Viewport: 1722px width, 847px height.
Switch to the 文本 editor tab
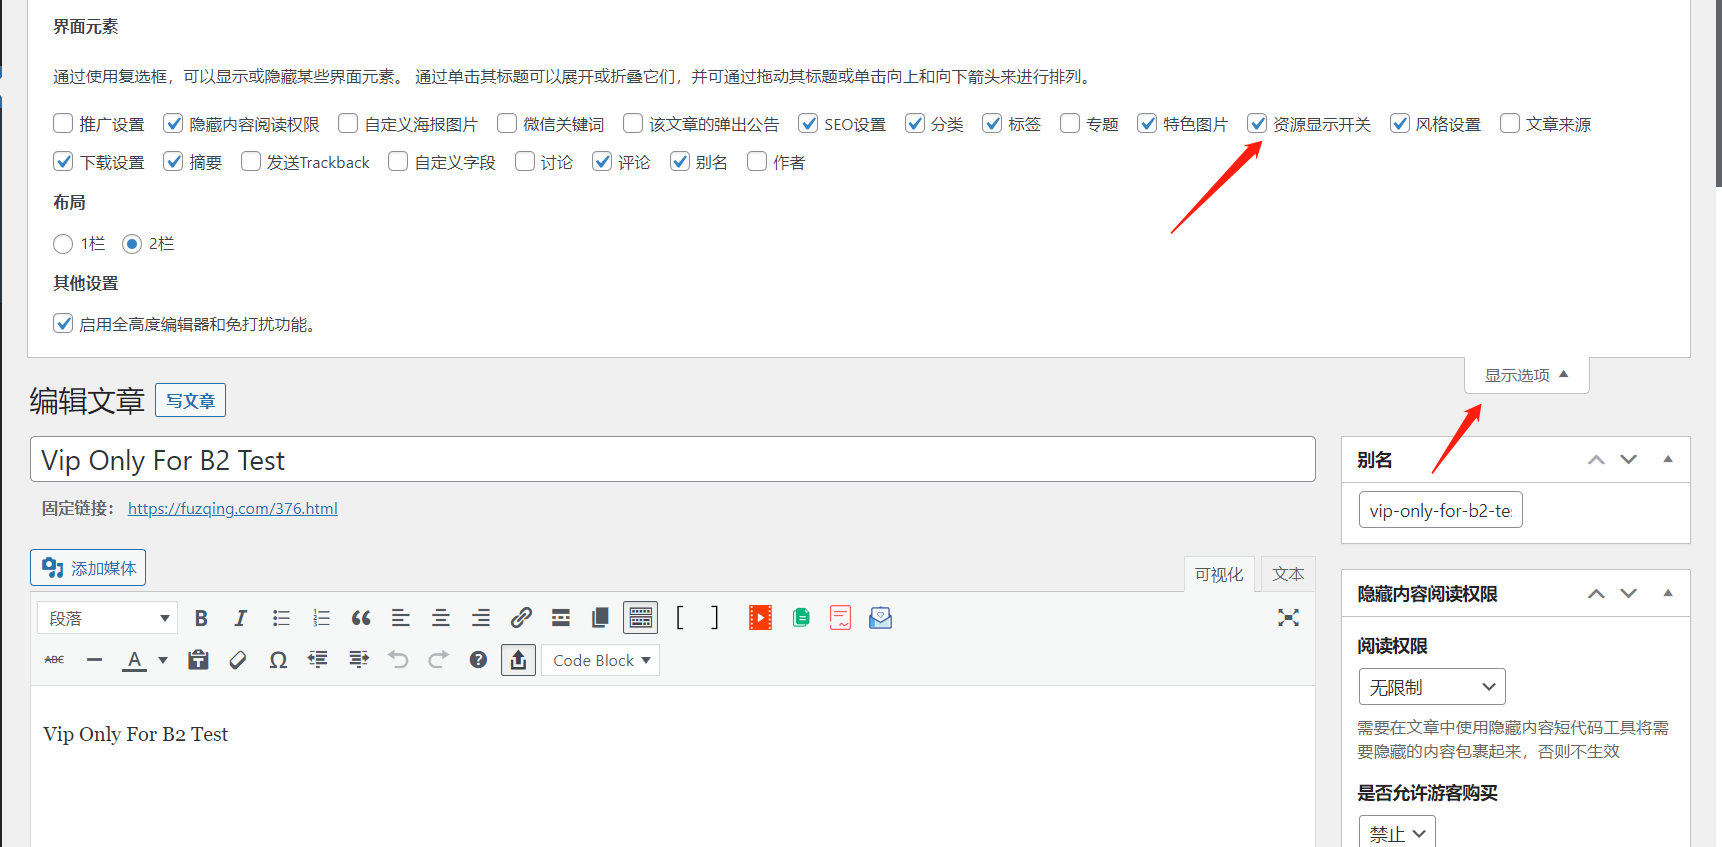coord(1287,574)
